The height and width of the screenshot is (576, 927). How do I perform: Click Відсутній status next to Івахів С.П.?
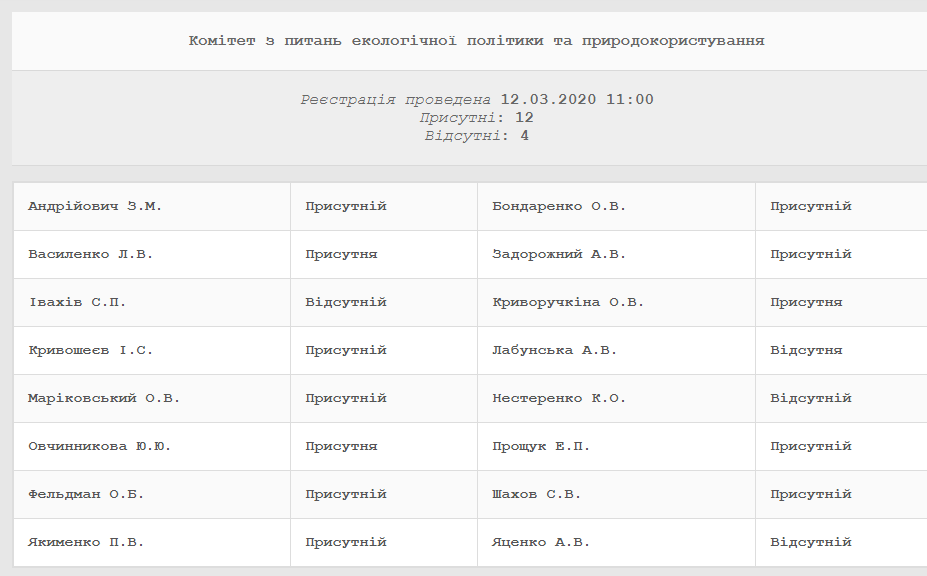click(346, 302)
